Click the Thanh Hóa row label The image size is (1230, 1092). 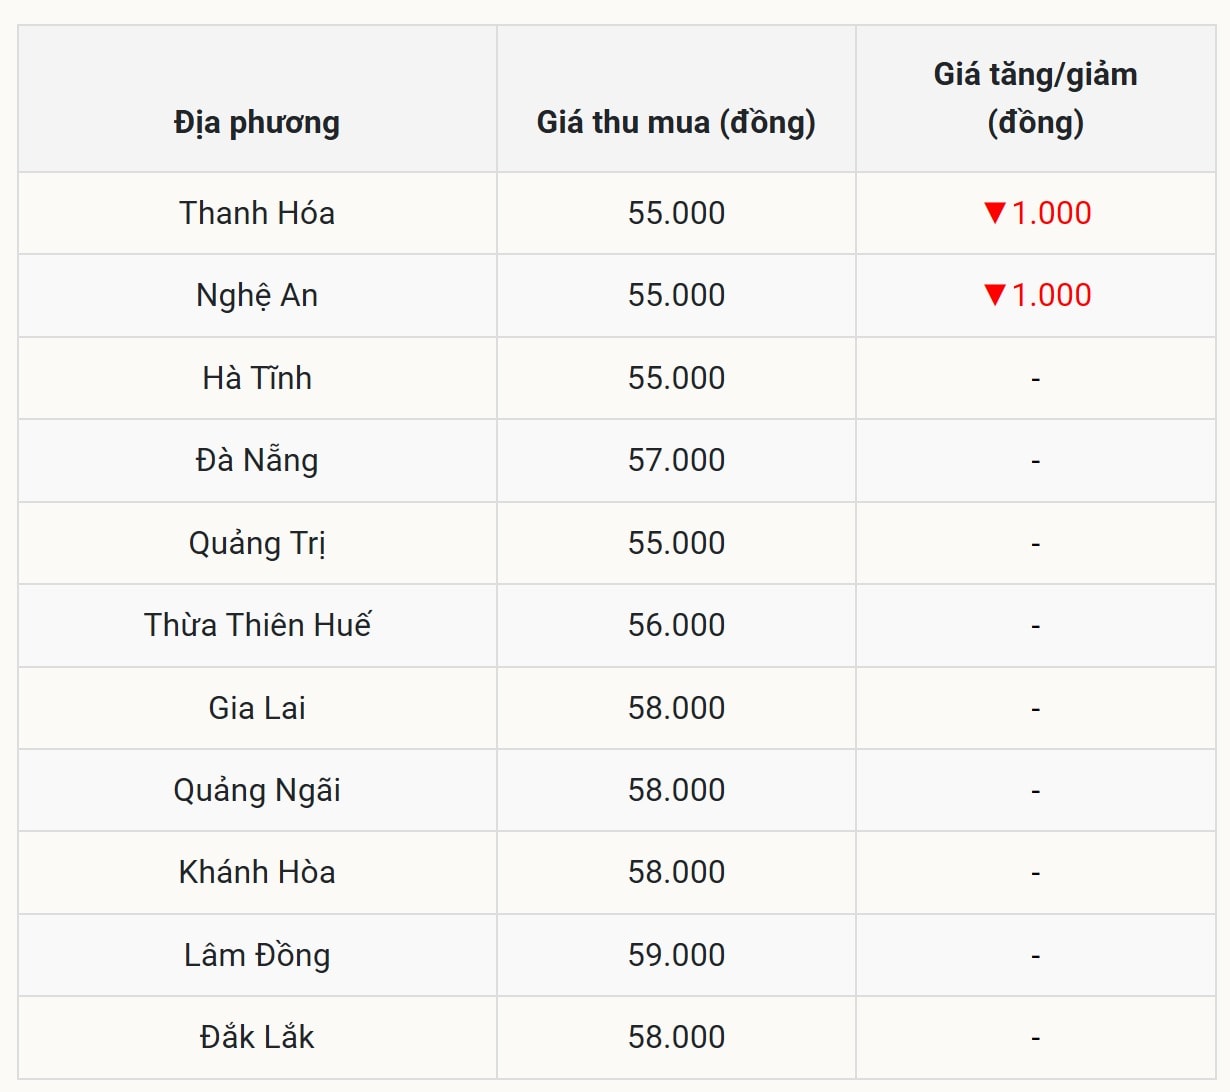pyautogui.click(x=257, y=213)
